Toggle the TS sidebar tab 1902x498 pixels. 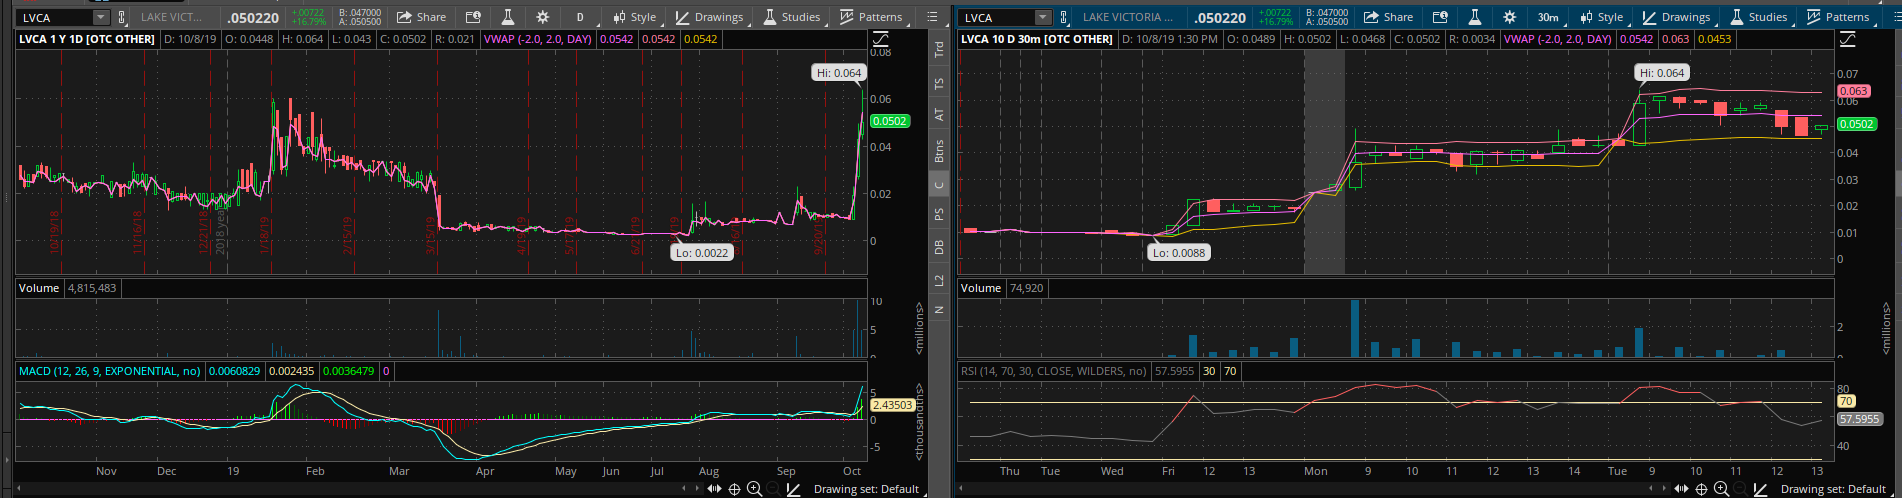pyautogui.click(x=939, y=84)
